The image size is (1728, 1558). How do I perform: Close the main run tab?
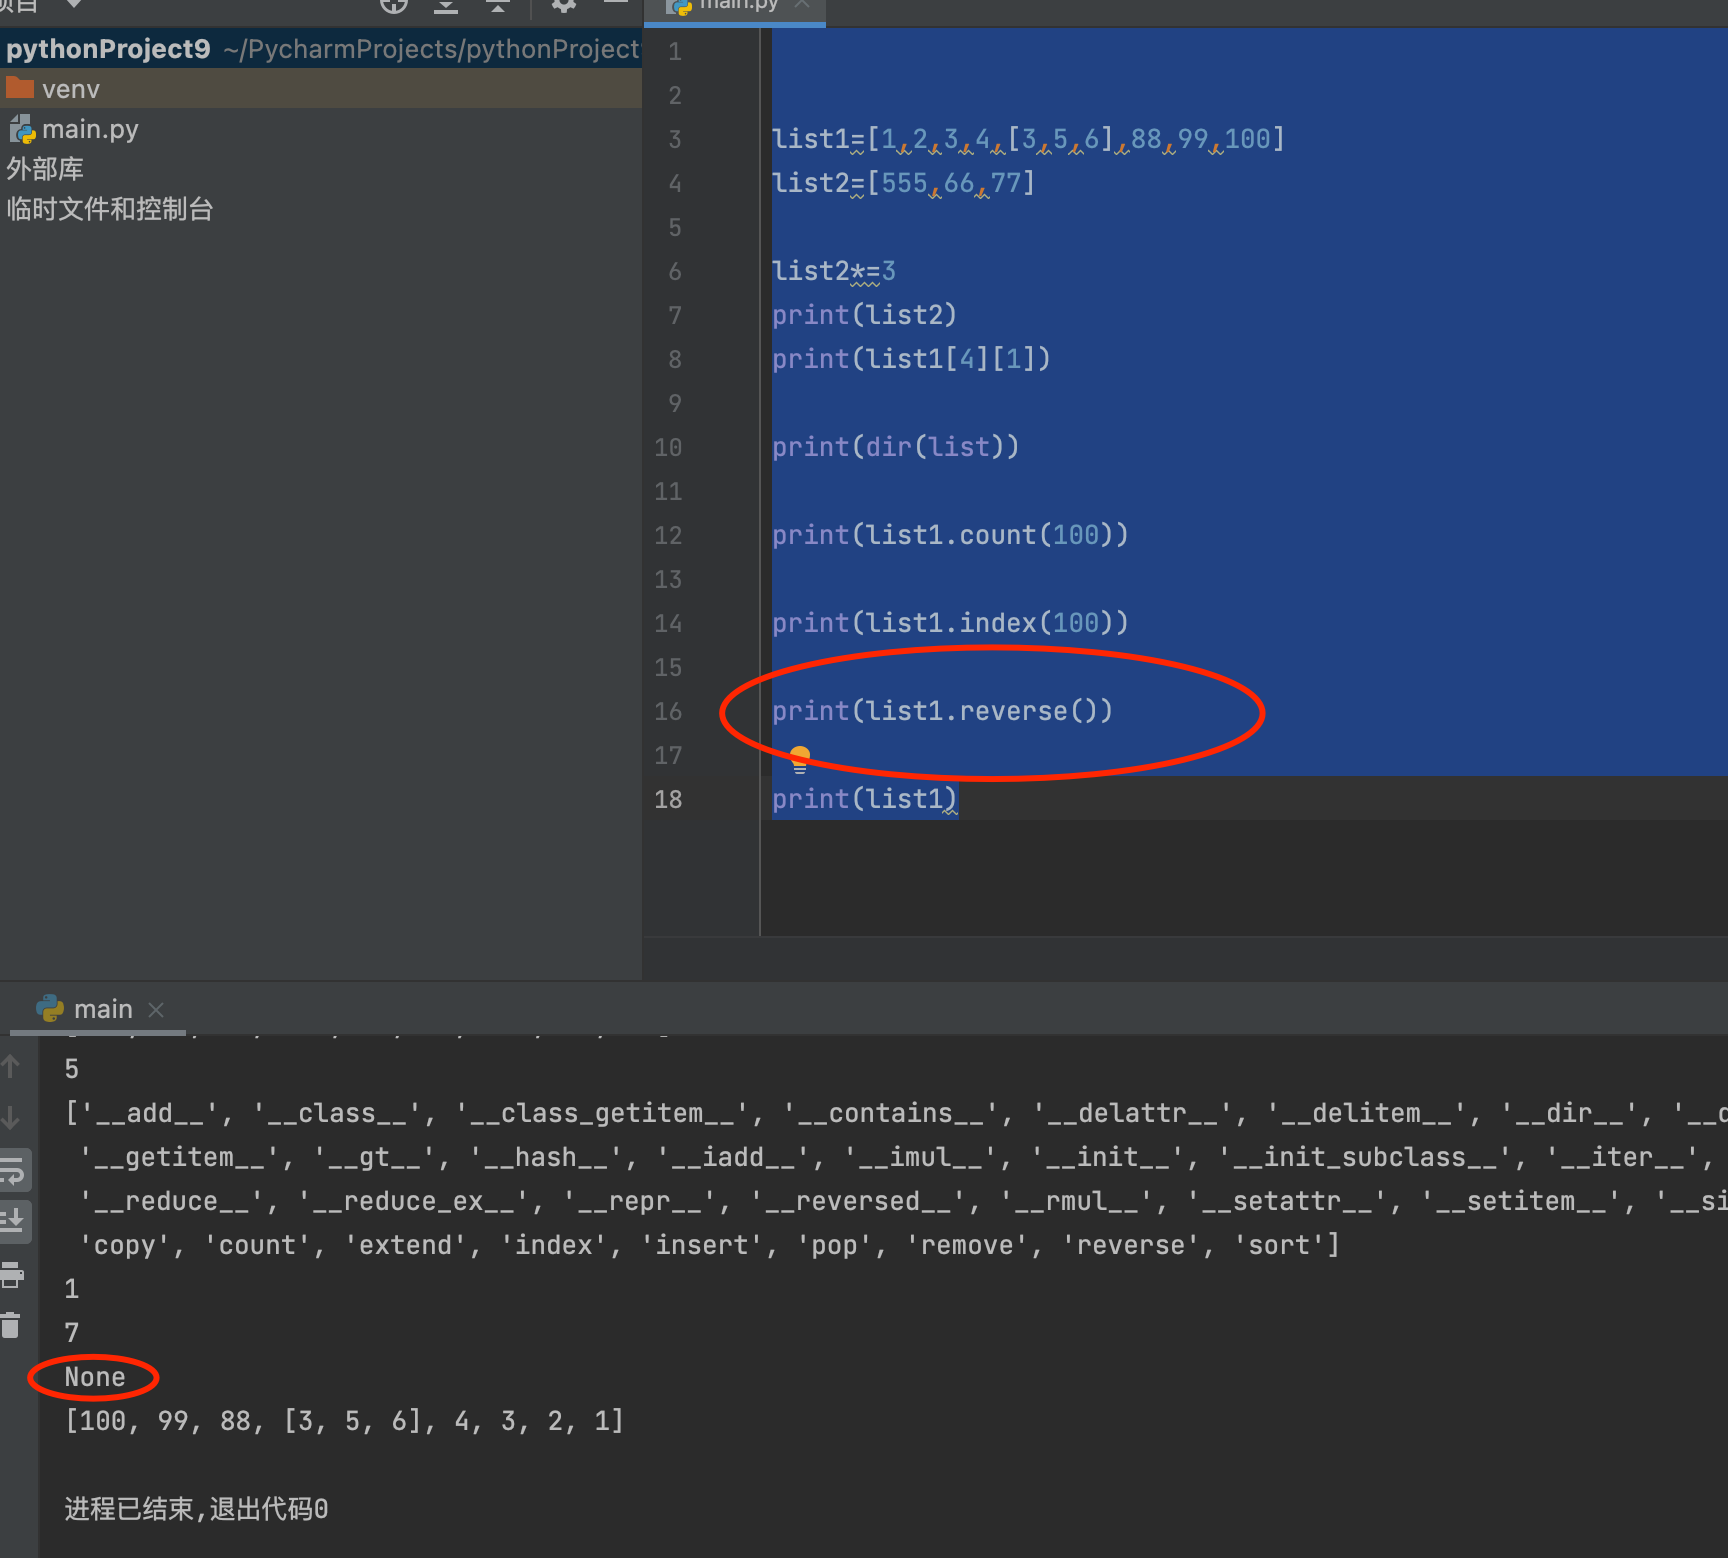156,1010
